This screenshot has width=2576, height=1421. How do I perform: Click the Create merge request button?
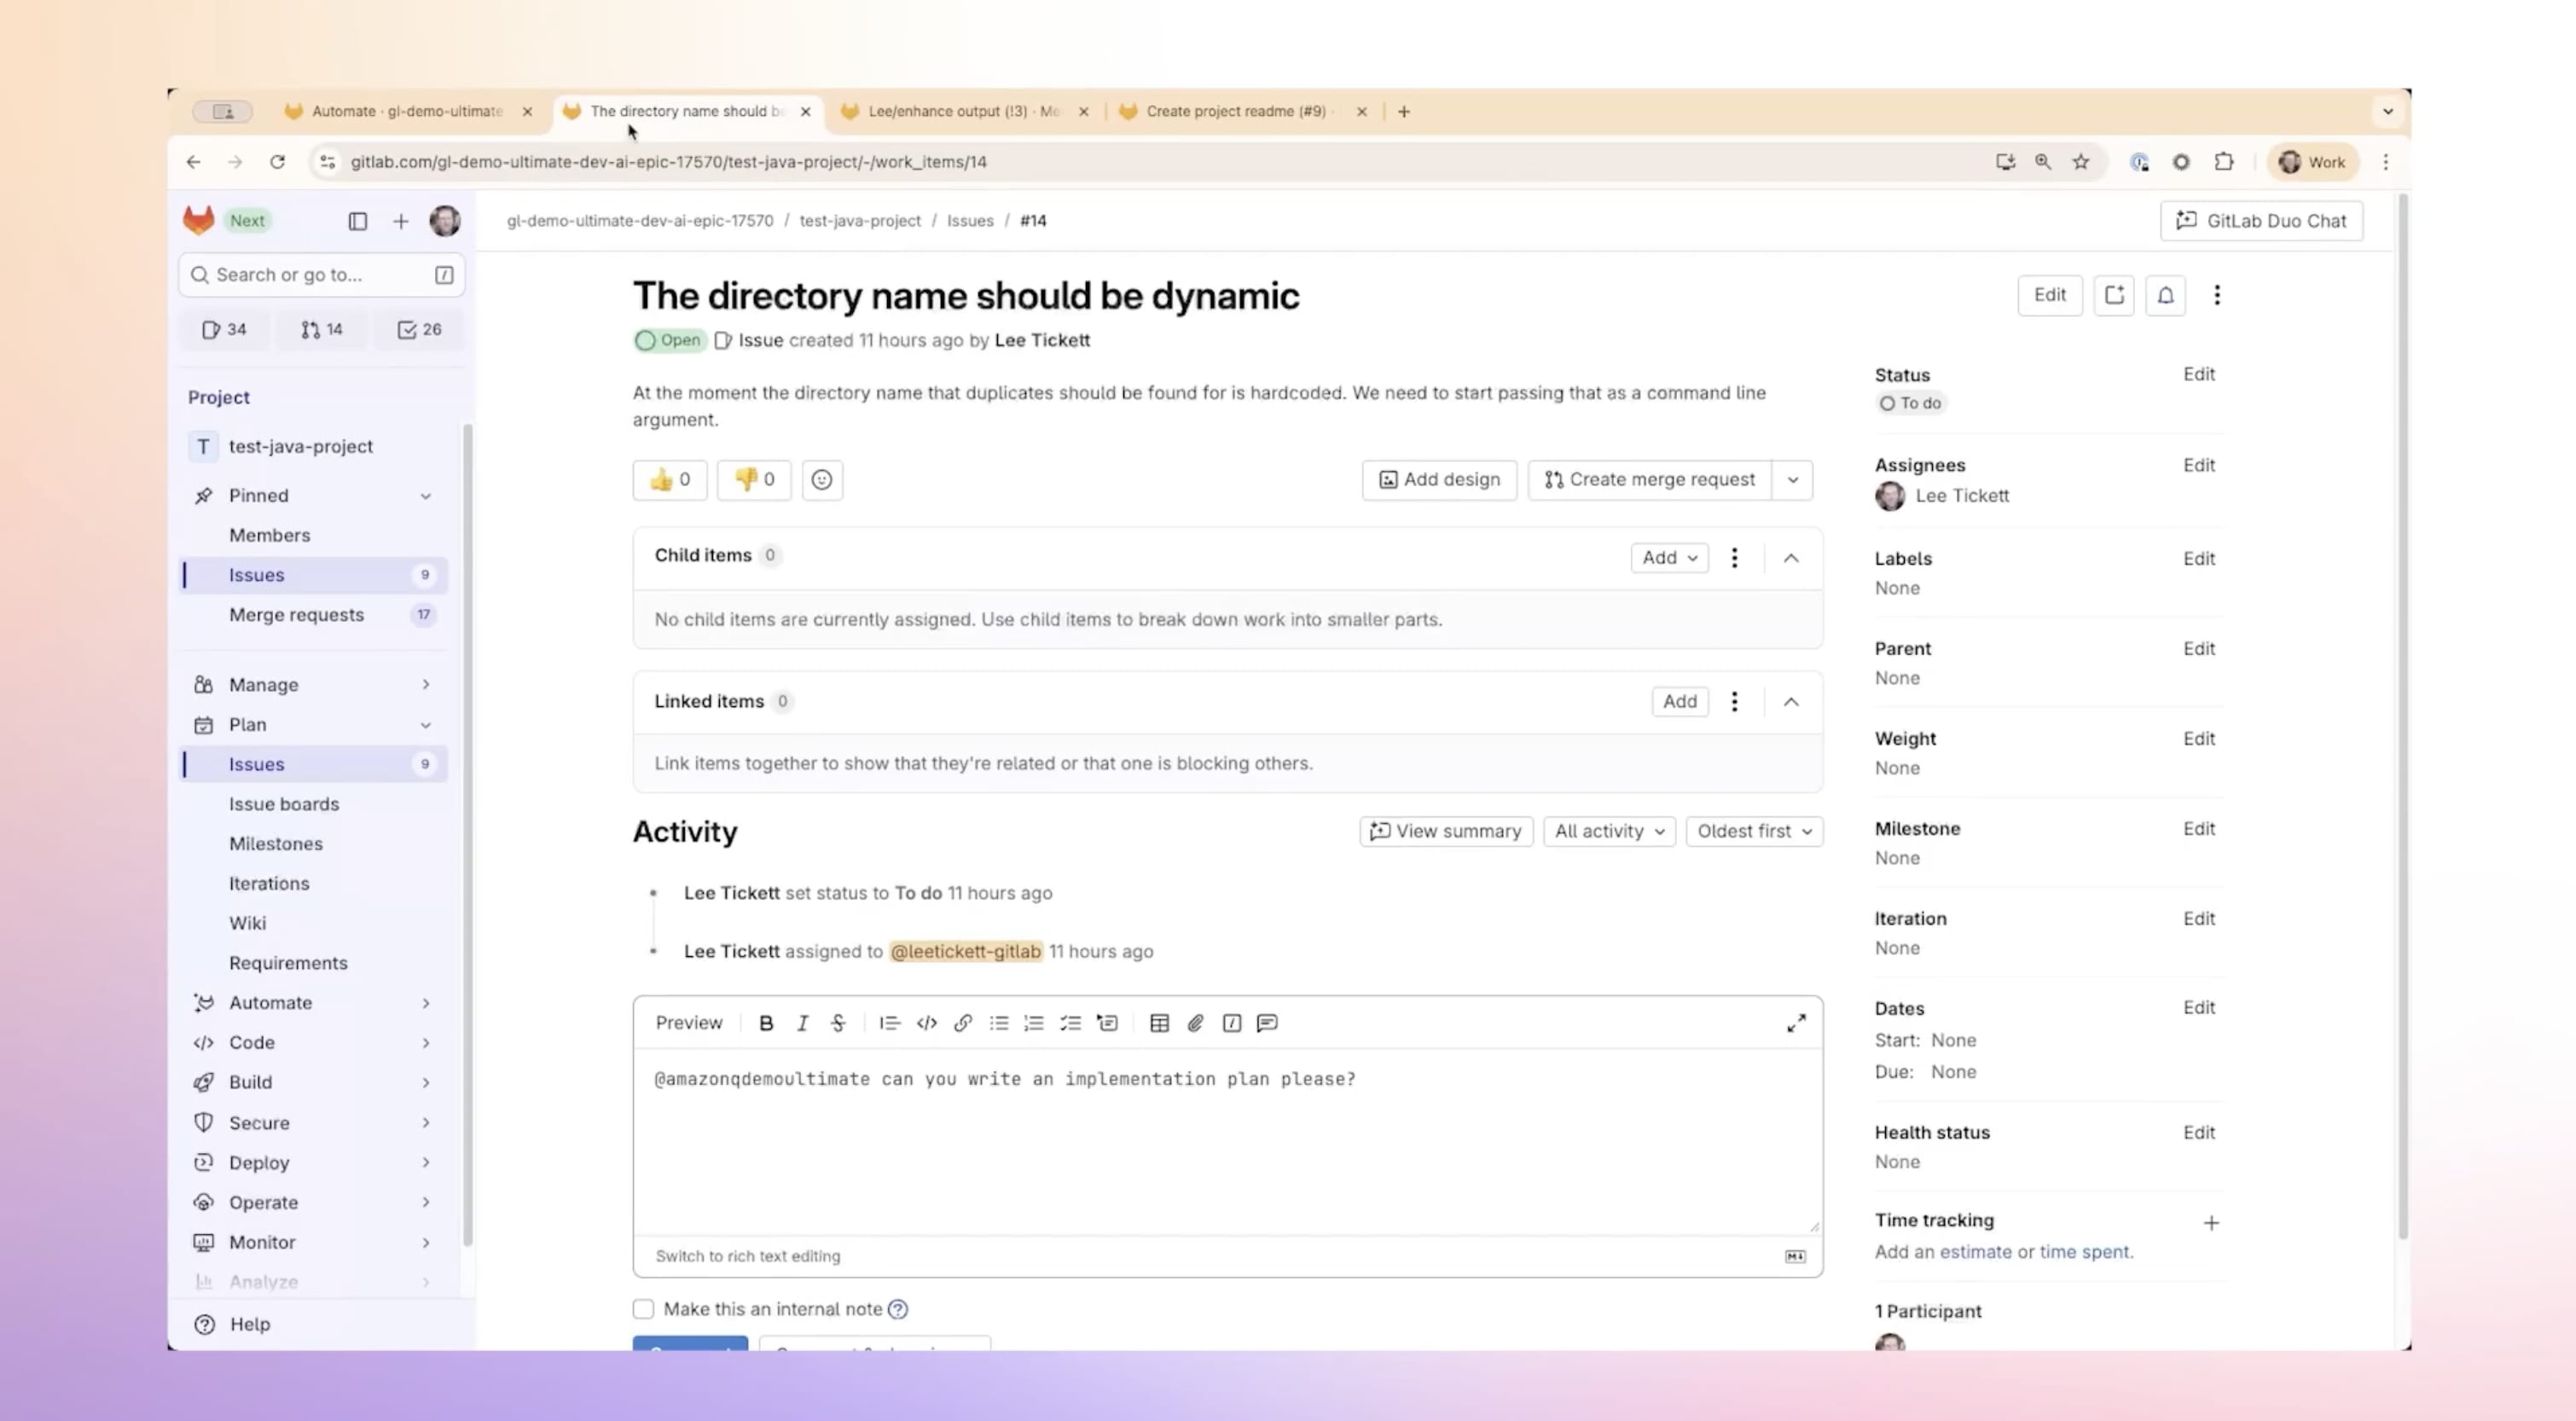(1649, 480)
